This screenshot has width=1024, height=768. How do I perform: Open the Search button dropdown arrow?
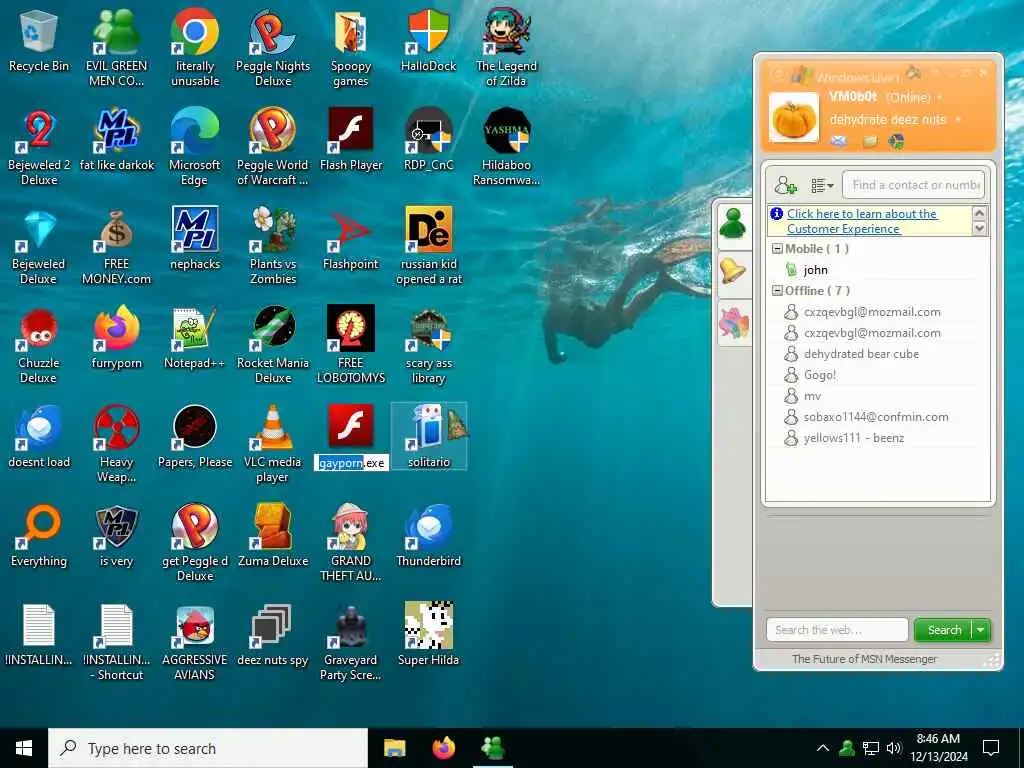981,630
